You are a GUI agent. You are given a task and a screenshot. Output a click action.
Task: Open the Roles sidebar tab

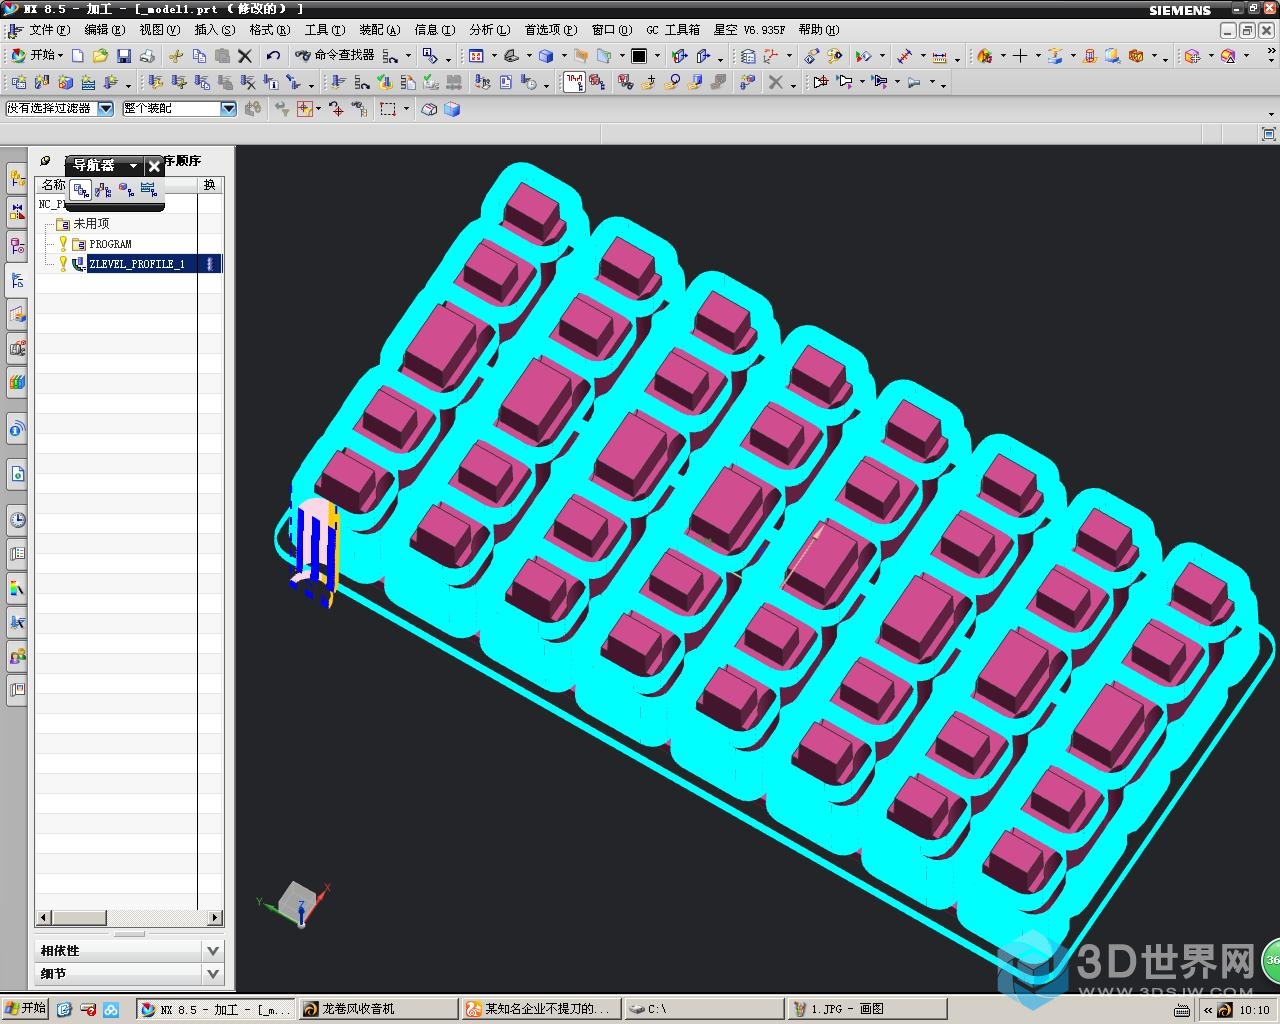pos(17,656)
